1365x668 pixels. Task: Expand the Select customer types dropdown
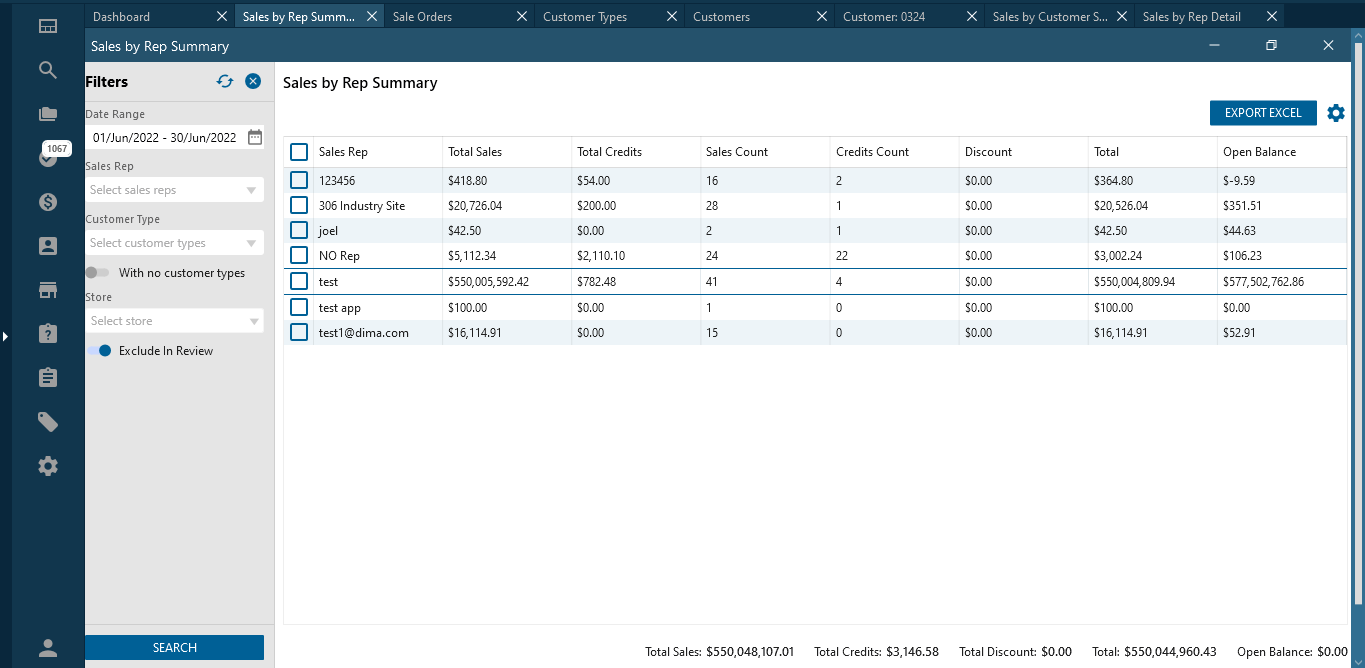174,243
